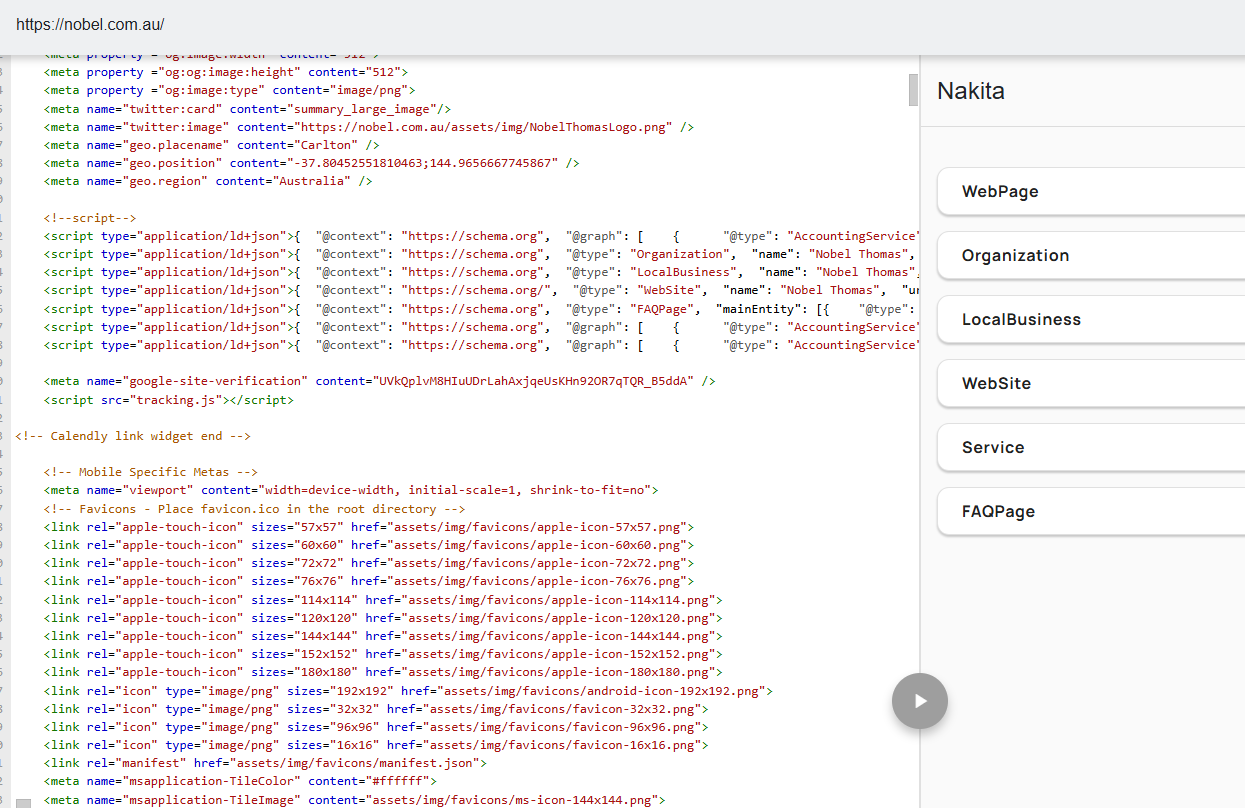Click the og:image:height 512 meta line

[x=226, y=72]
